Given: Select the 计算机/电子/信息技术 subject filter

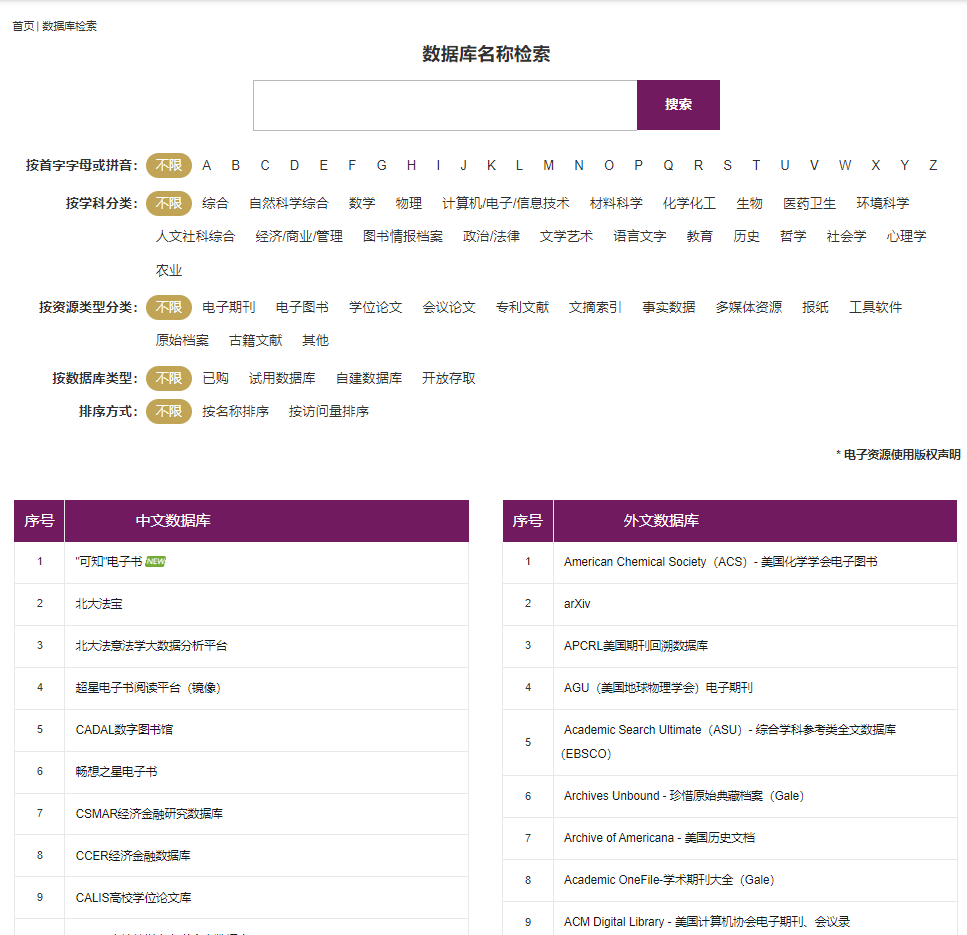Looking at the screenshot, I should [x=505, y=203].
